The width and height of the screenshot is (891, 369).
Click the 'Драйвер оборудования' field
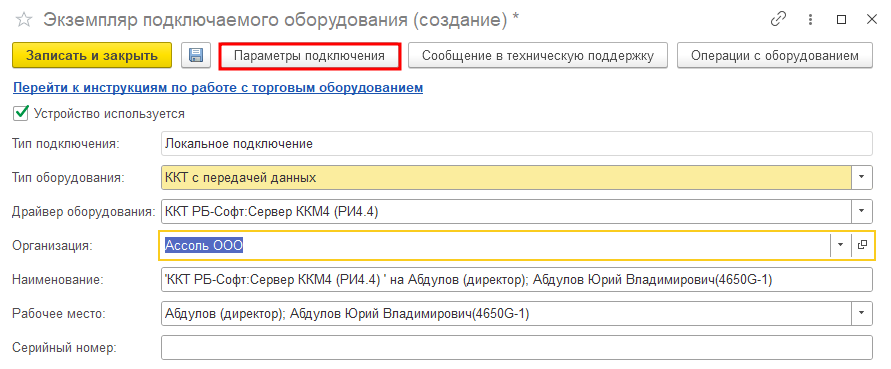tap(506, 212)
